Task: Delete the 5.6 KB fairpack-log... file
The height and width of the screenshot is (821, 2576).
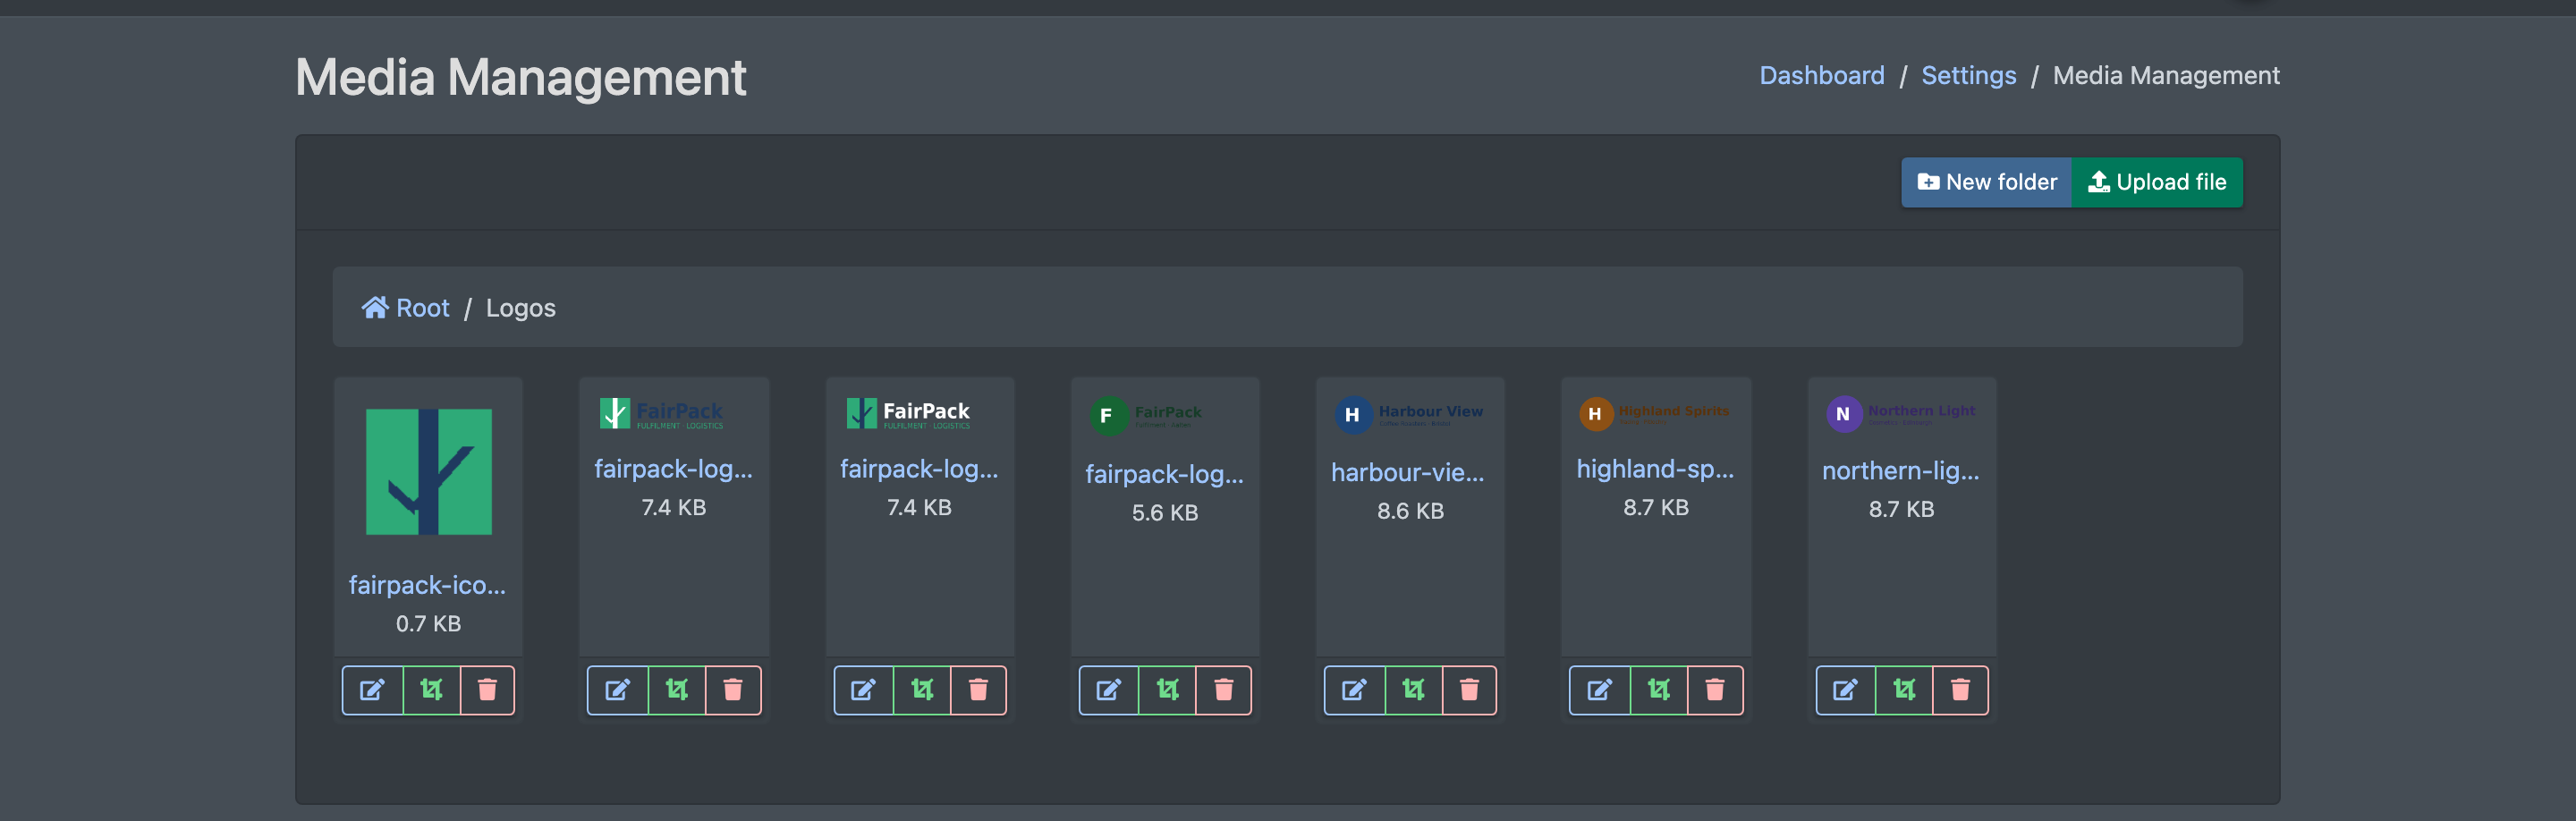Action: click(1223, 690)
